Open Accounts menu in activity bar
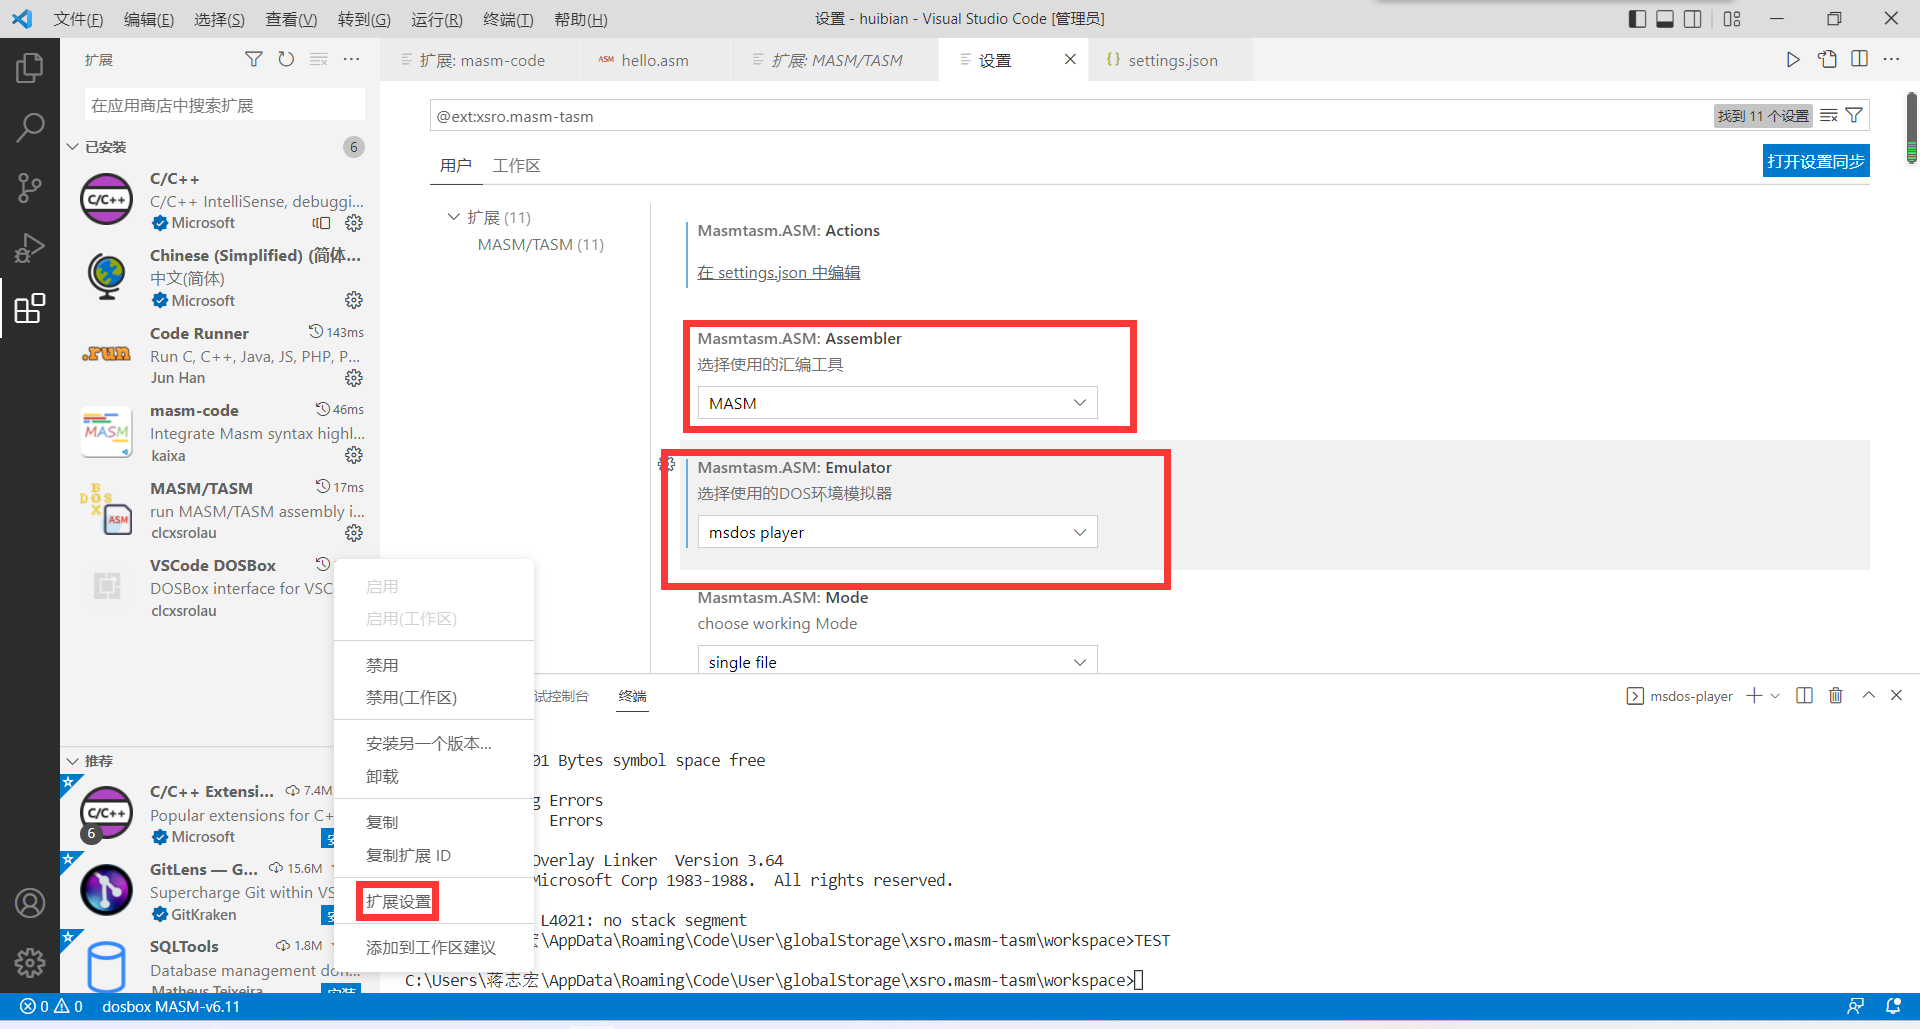This screenshot has width=1920, height=1029. pyautogui.click(x=30, y=903)
